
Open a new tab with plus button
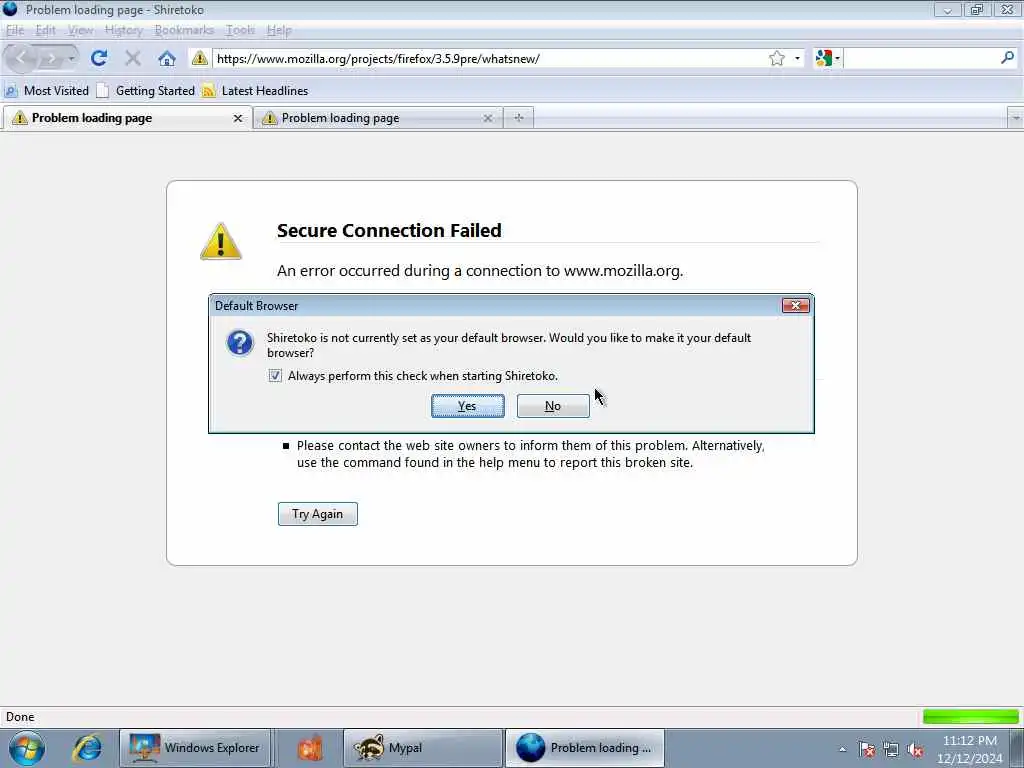519,118
